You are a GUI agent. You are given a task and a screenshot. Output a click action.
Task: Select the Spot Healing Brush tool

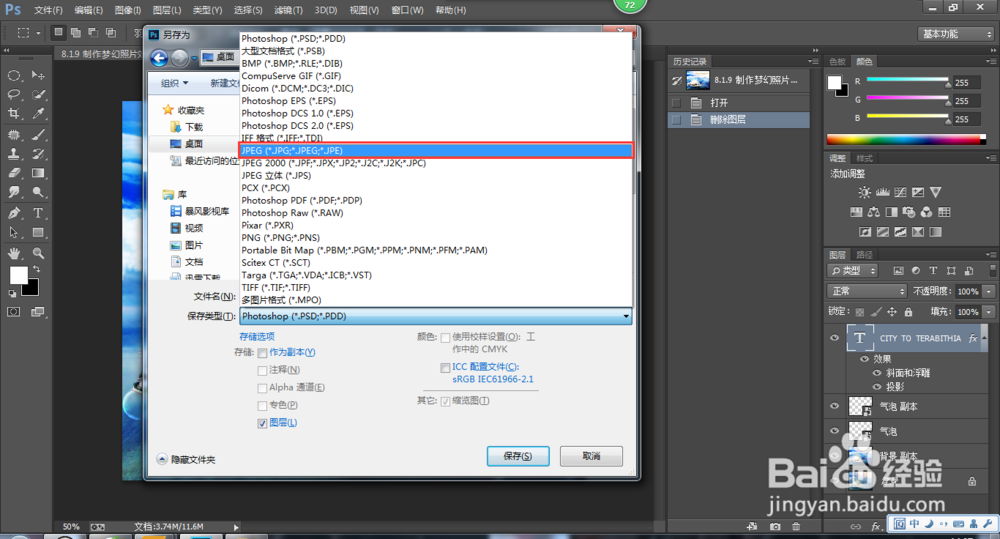pos(13,135)
